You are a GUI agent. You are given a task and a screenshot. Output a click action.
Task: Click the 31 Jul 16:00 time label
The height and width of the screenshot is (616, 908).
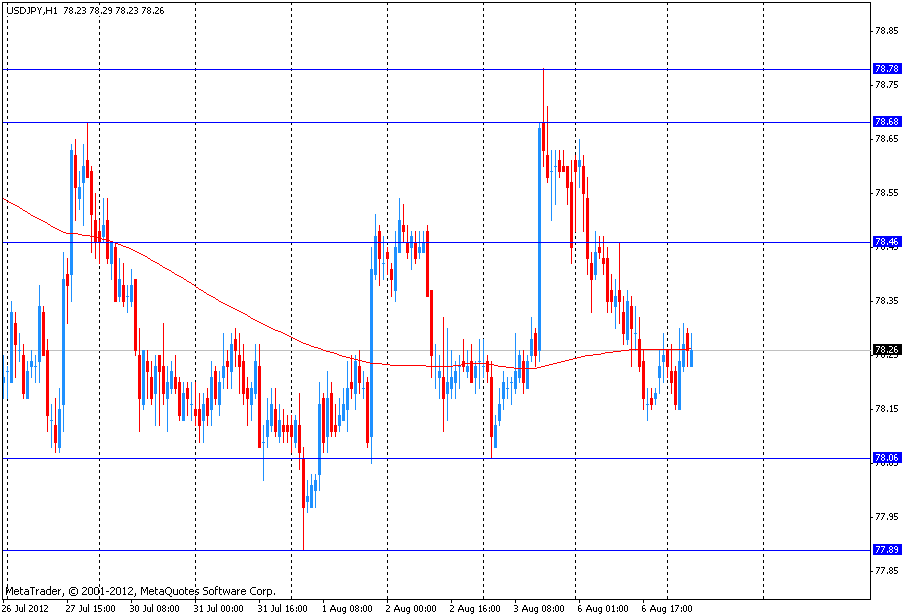282,608
